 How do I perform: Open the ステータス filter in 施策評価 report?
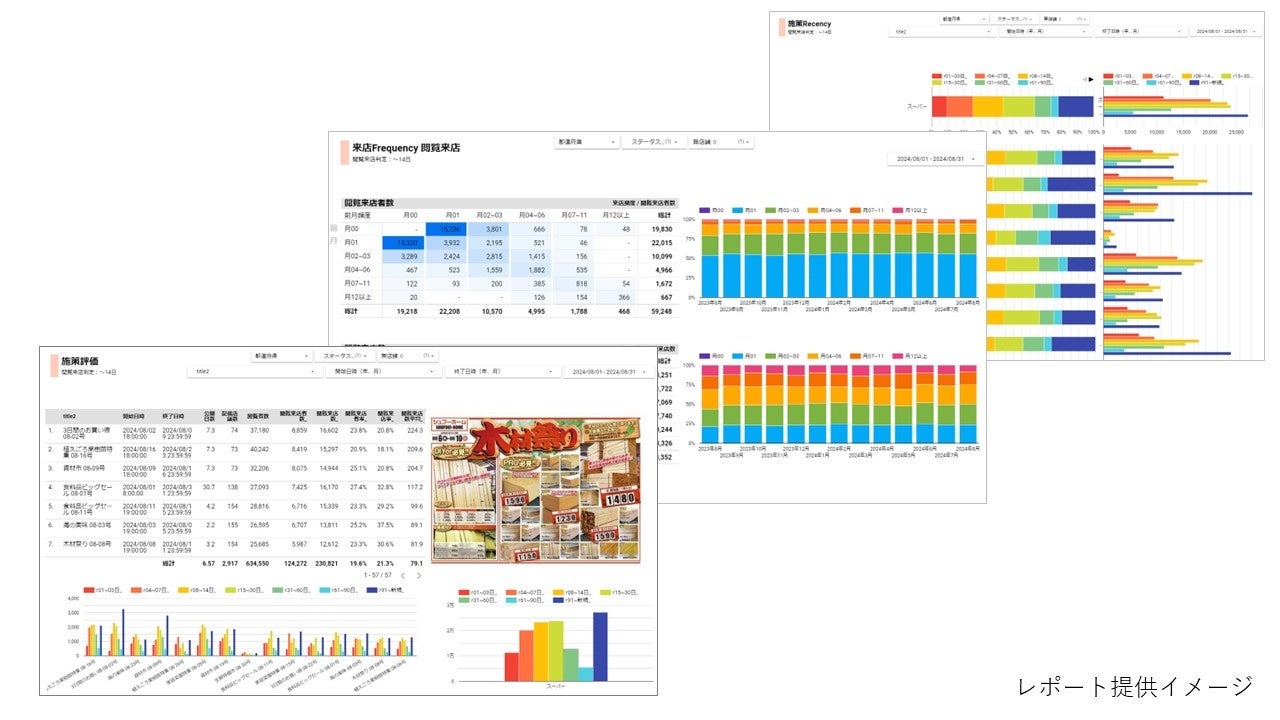point(345,355)
